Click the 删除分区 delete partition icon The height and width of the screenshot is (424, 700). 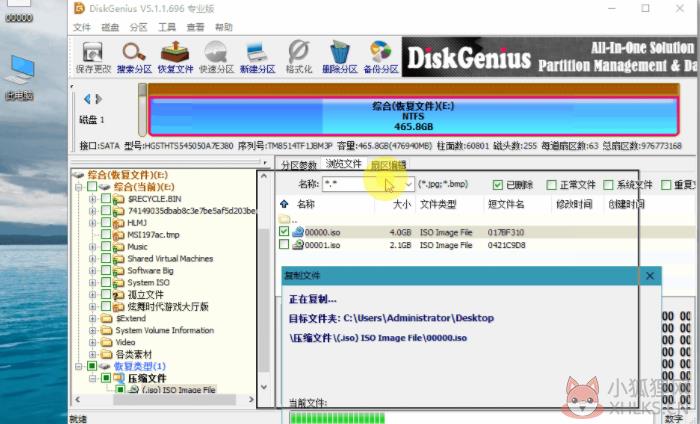[x=340, y=53]
